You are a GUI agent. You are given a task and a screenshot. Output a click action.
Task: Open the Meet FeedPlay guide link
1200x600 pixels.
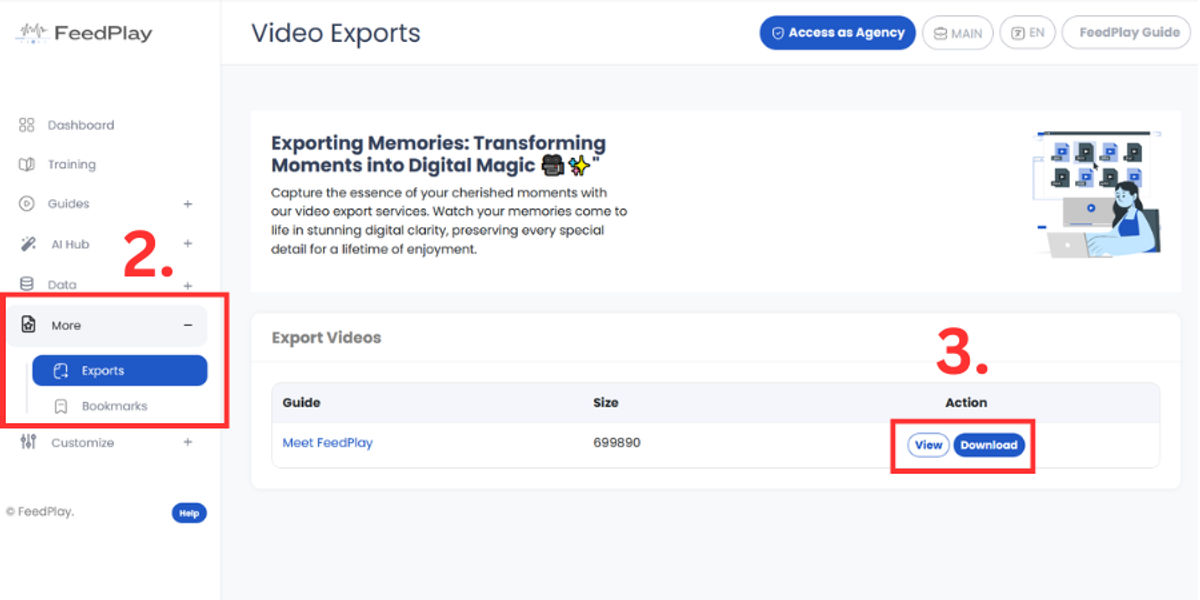click(327, 443)
